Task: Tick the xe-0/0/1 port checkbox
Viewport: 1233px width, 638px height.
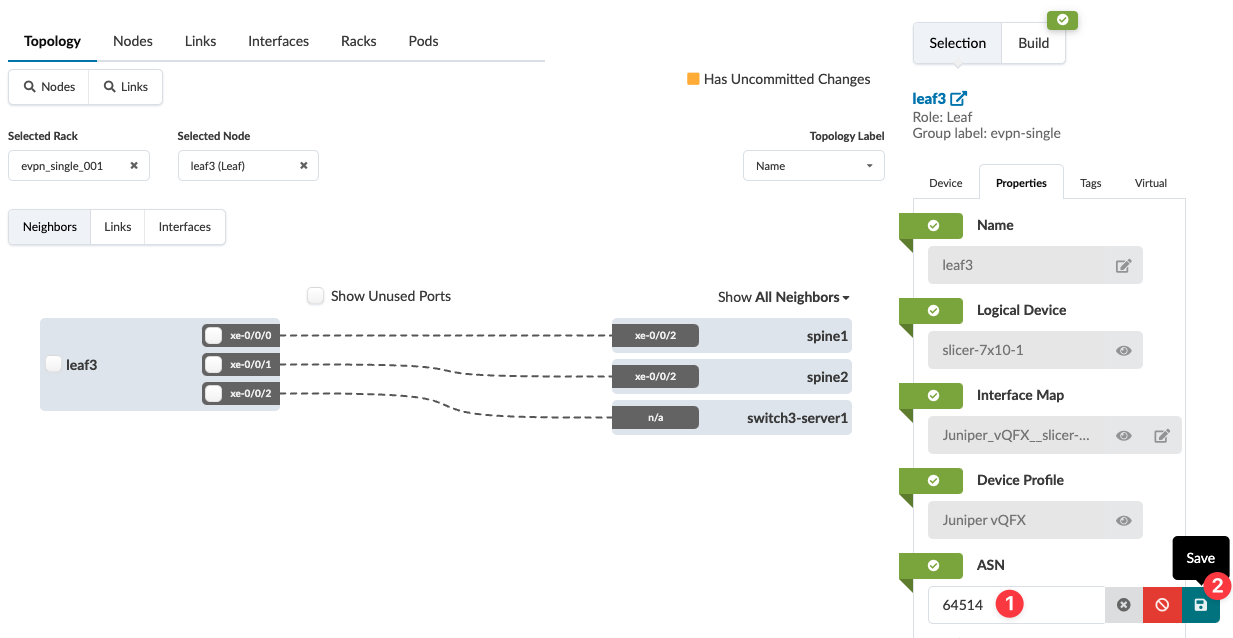Action: [213, 364]
